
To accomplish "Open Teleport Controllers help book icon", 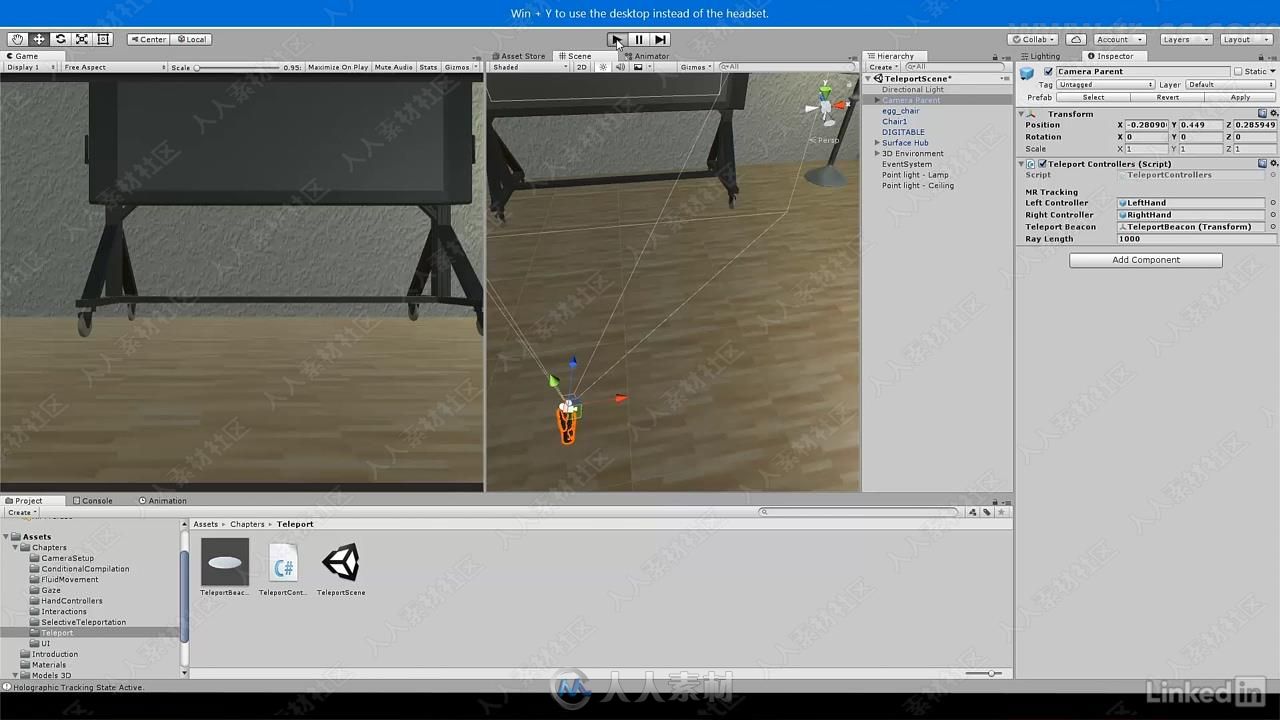I will pos(1262,163).
